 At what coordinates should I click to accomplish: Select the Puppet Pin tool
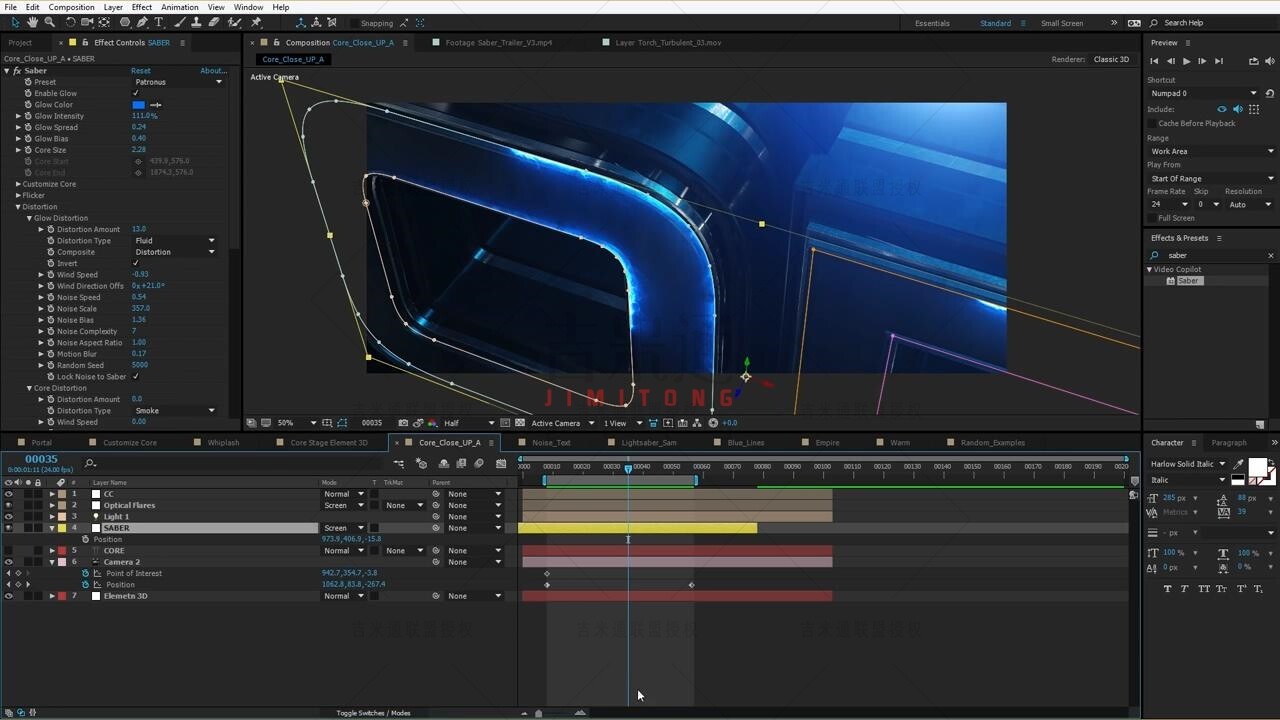click(256, 22)
